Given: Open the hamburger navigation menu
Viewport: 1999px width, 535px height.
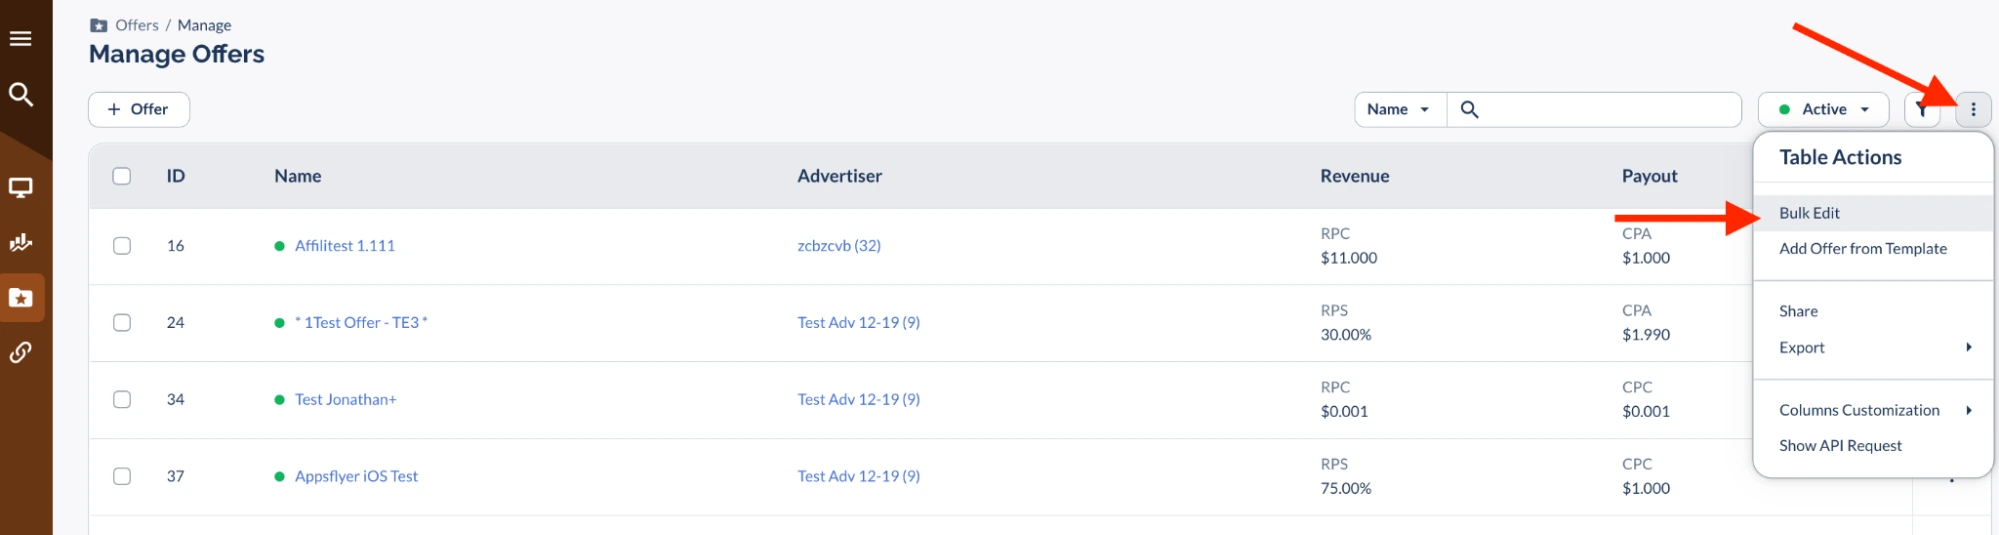Looking at the screenshot, I should pos(21,39).
